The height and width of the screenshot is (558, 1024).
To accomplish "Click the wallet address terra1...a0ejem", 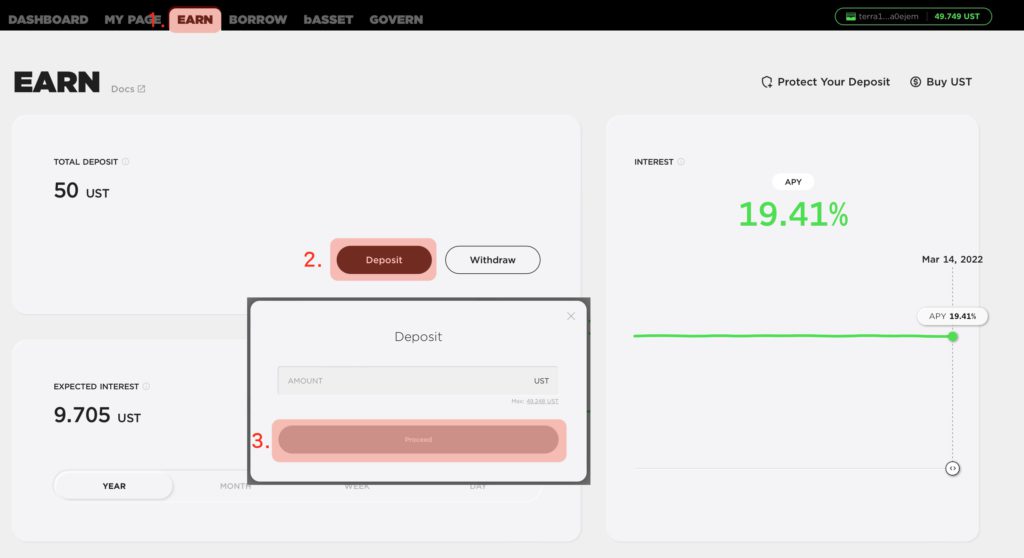I will pyautogui.click(x=888, y=16).
